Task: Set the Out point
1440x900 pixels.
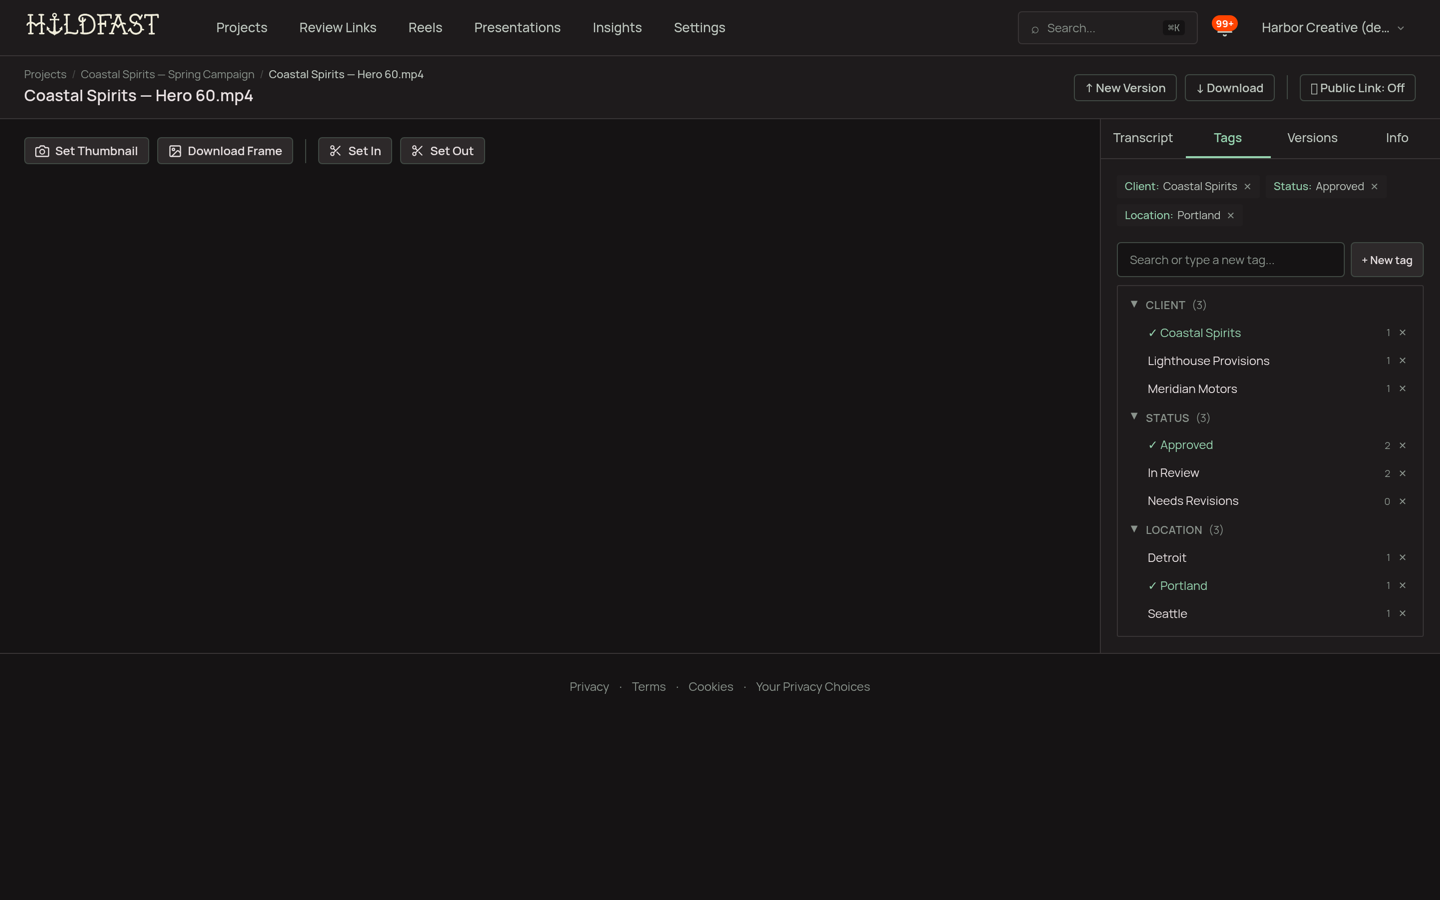Action: [x=442, y=151]
